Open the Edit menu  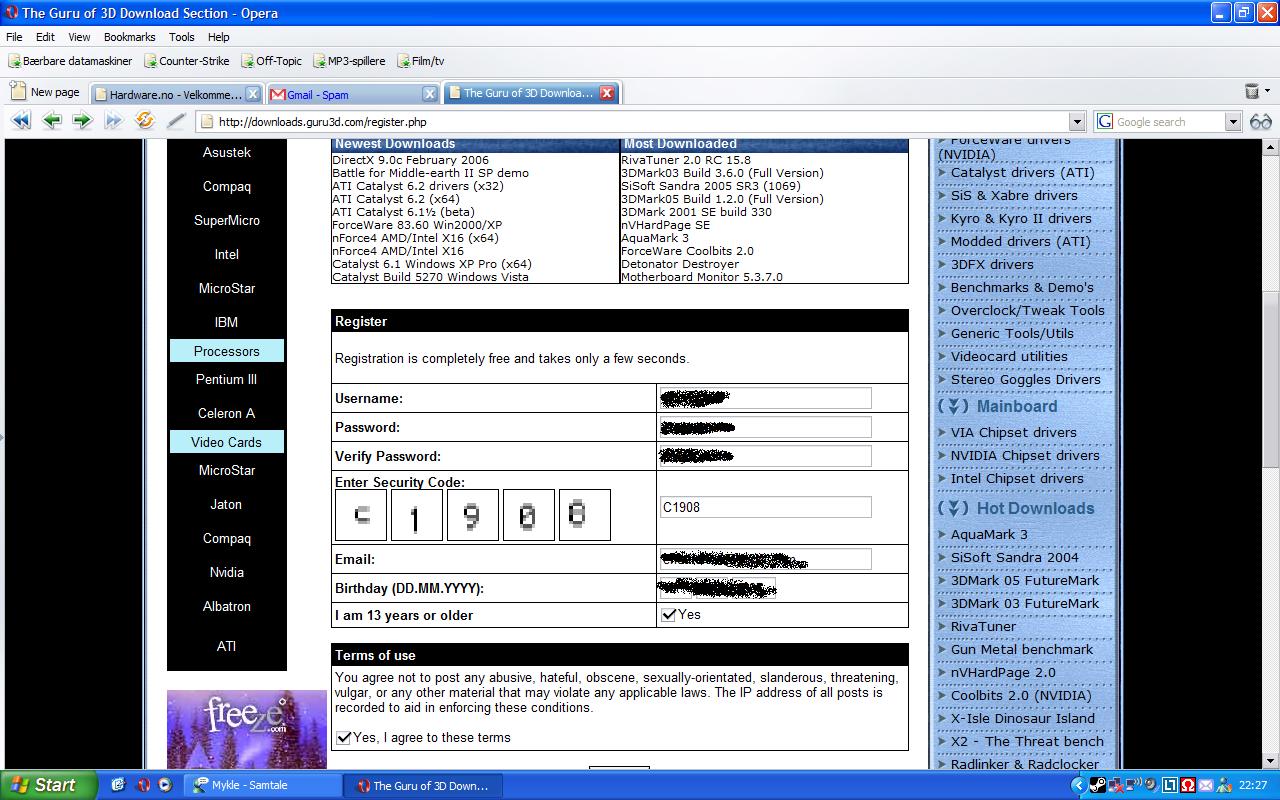(45, 37)
